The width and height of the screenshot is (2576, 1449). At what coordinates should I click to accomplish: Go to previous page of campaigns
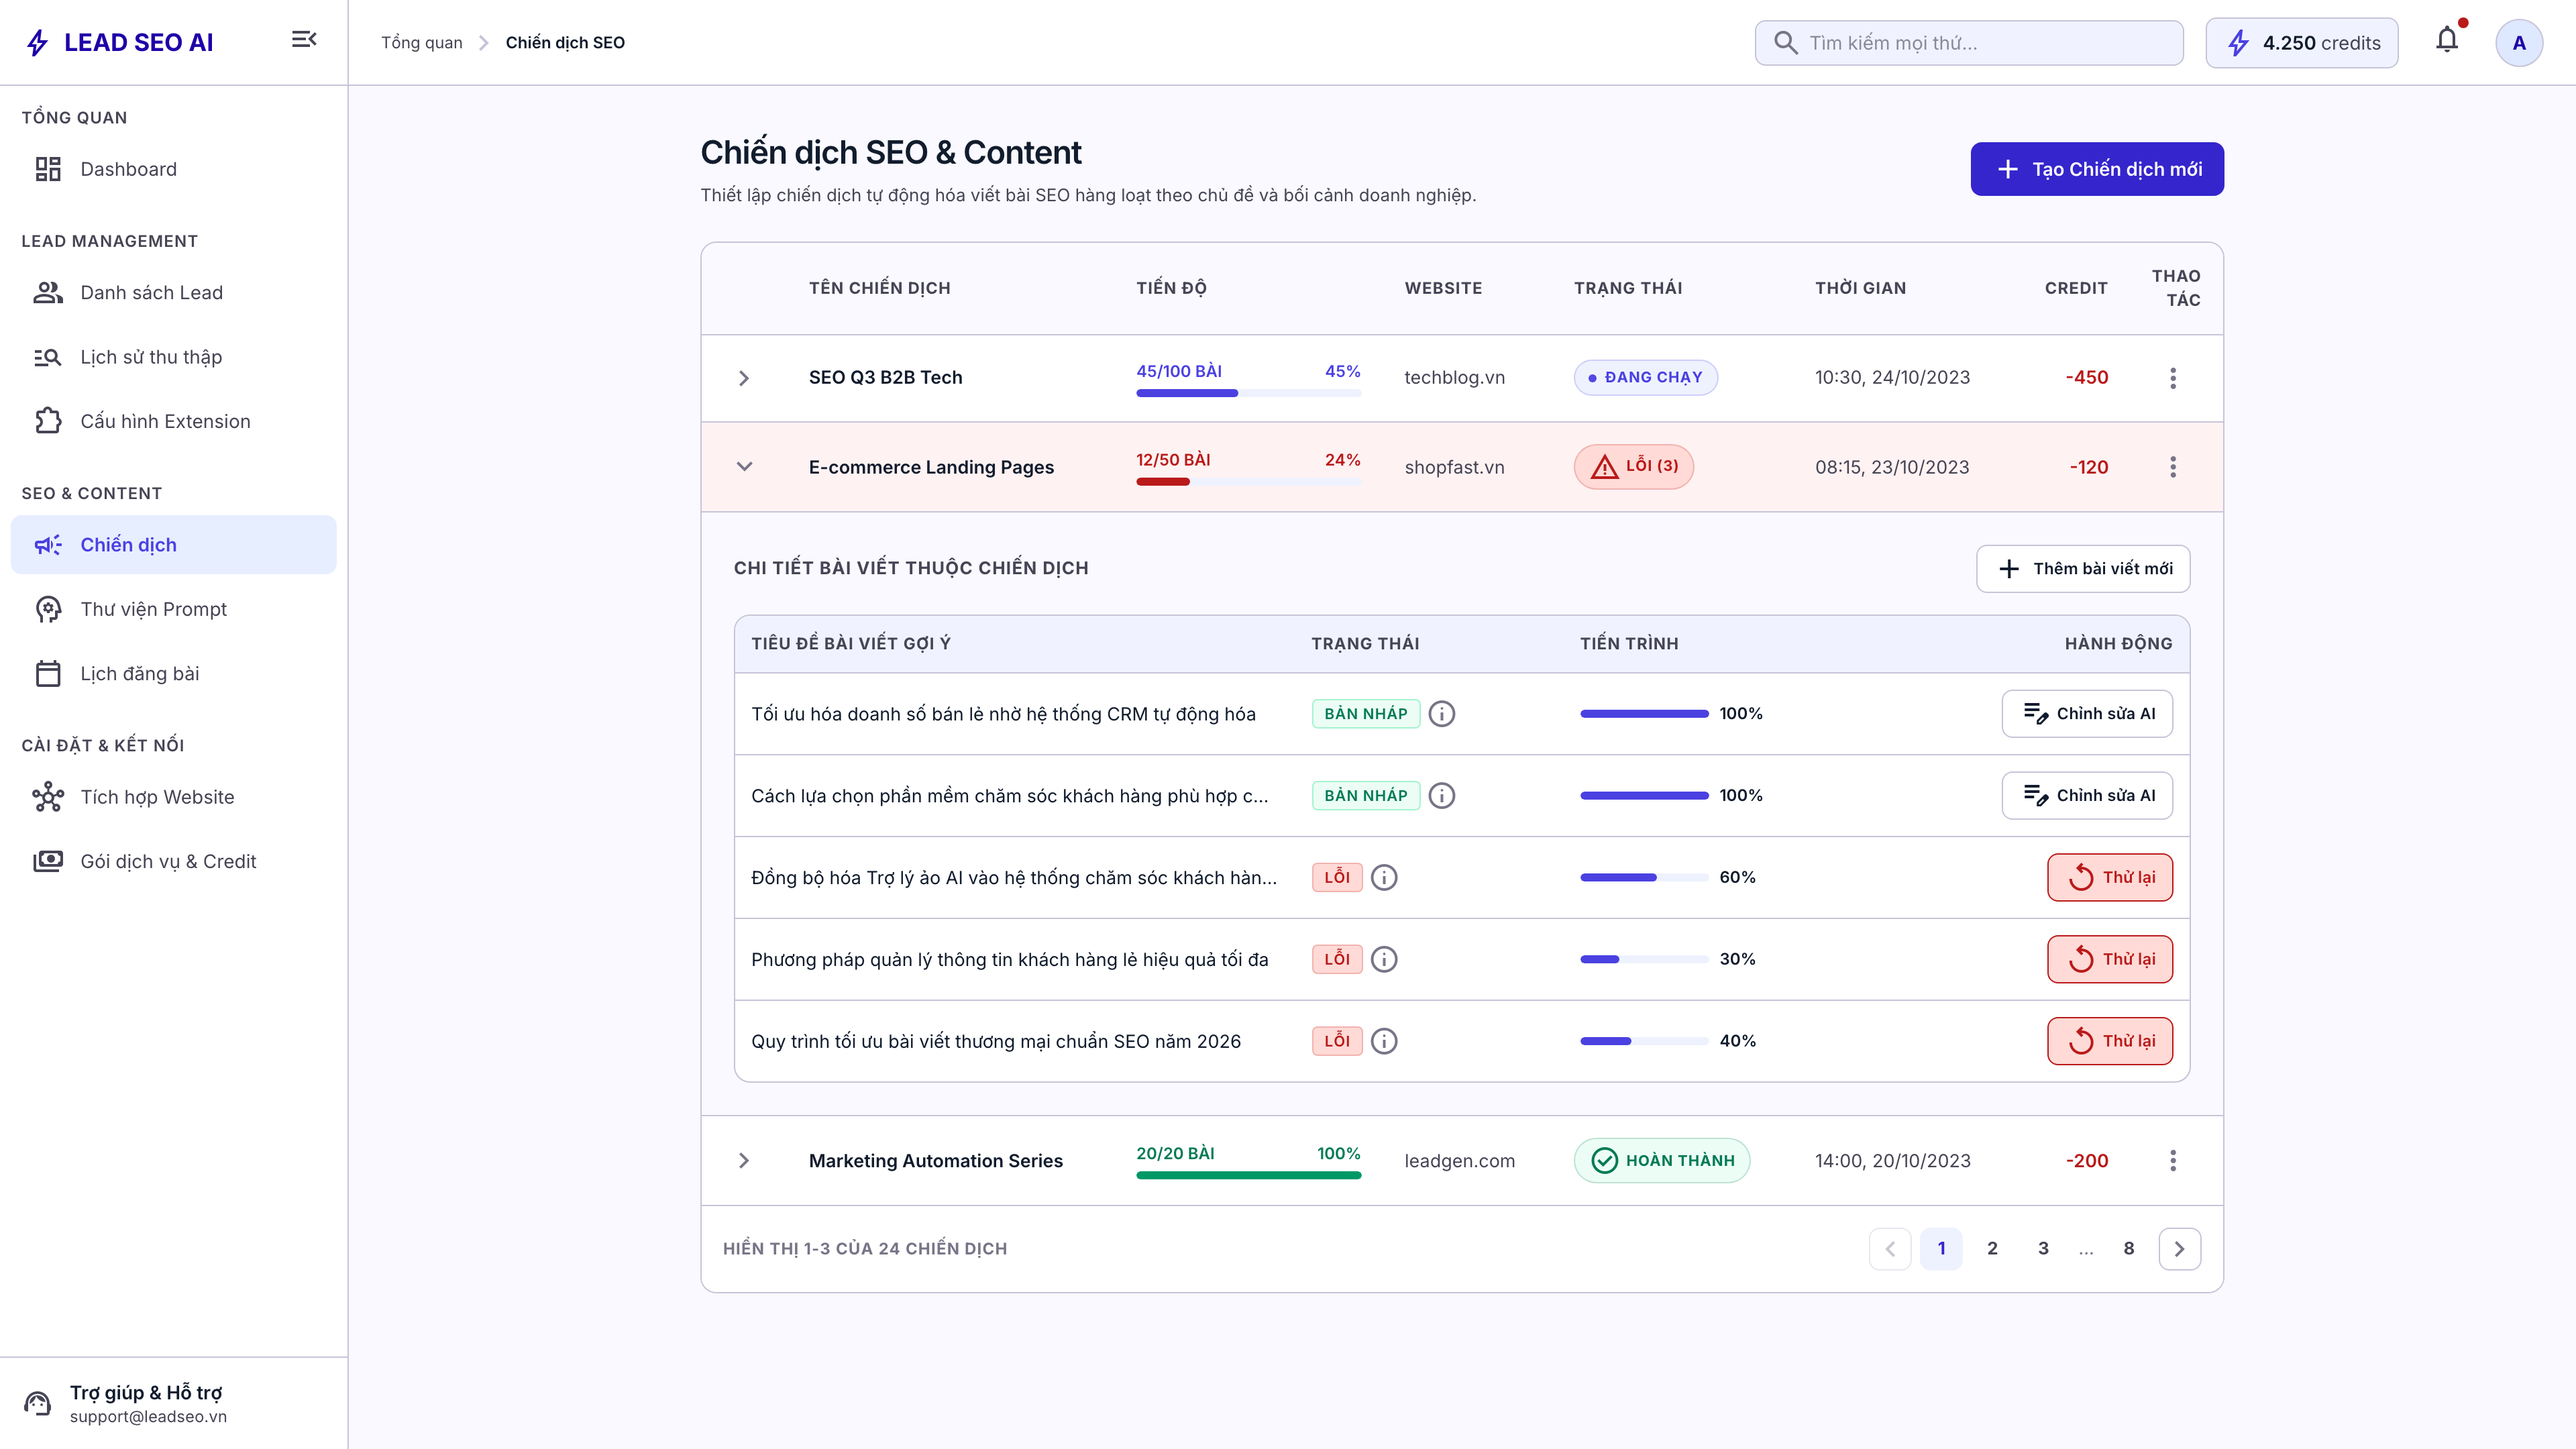[1890, 1249]
